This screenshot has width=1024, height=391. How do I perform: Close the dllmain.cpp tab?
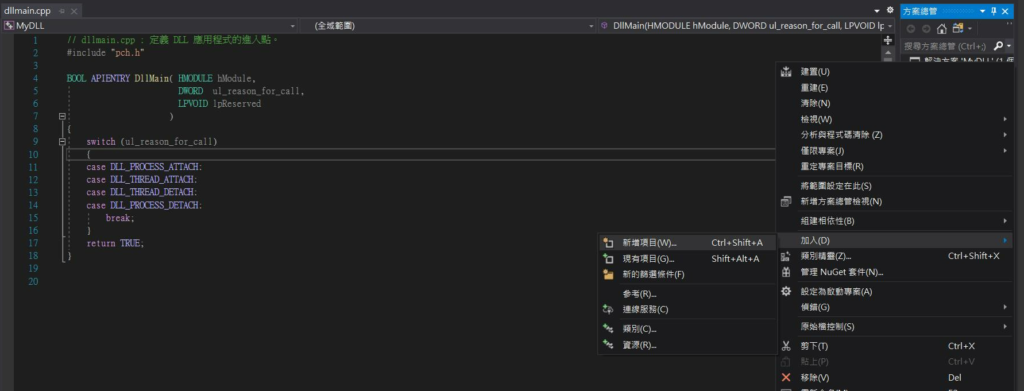click(x=73, y=12)
